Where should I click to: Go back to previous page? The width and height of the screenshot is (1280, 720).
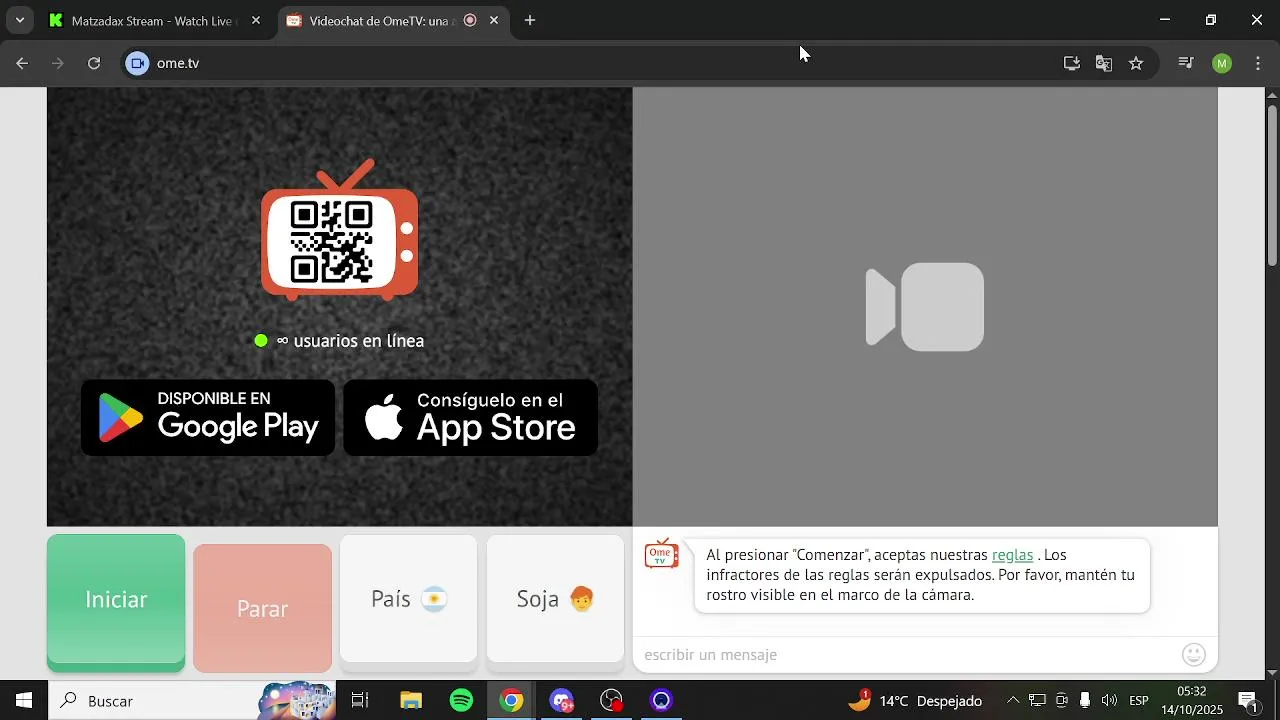click(x=22, y=63)
